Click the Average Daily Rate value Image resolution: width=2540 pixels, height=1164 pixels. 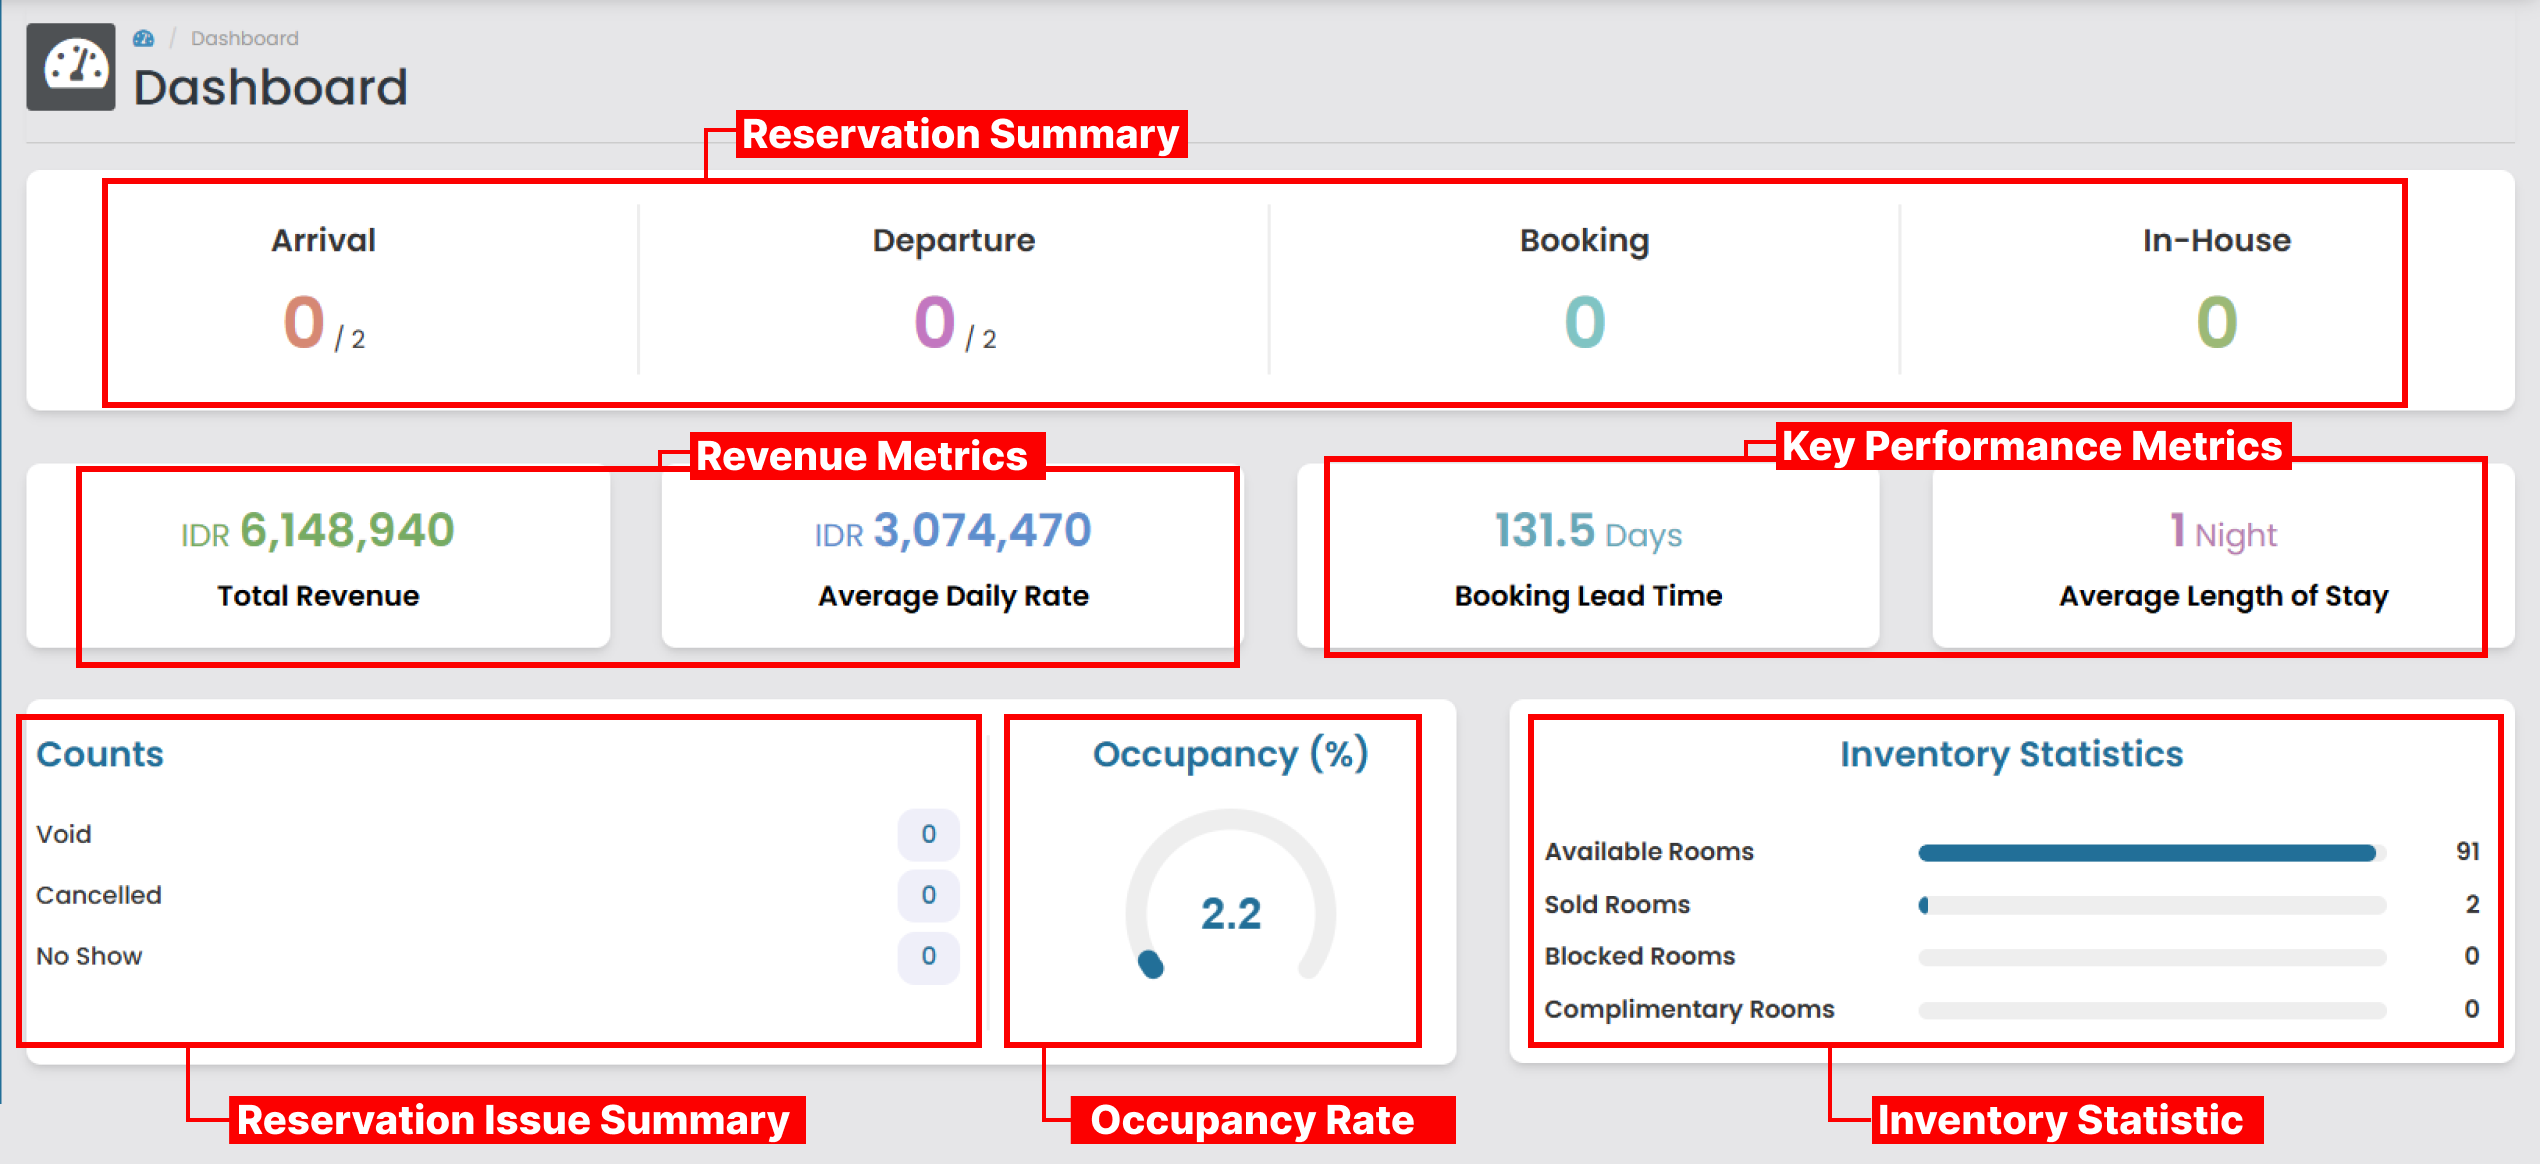(951, 530)
